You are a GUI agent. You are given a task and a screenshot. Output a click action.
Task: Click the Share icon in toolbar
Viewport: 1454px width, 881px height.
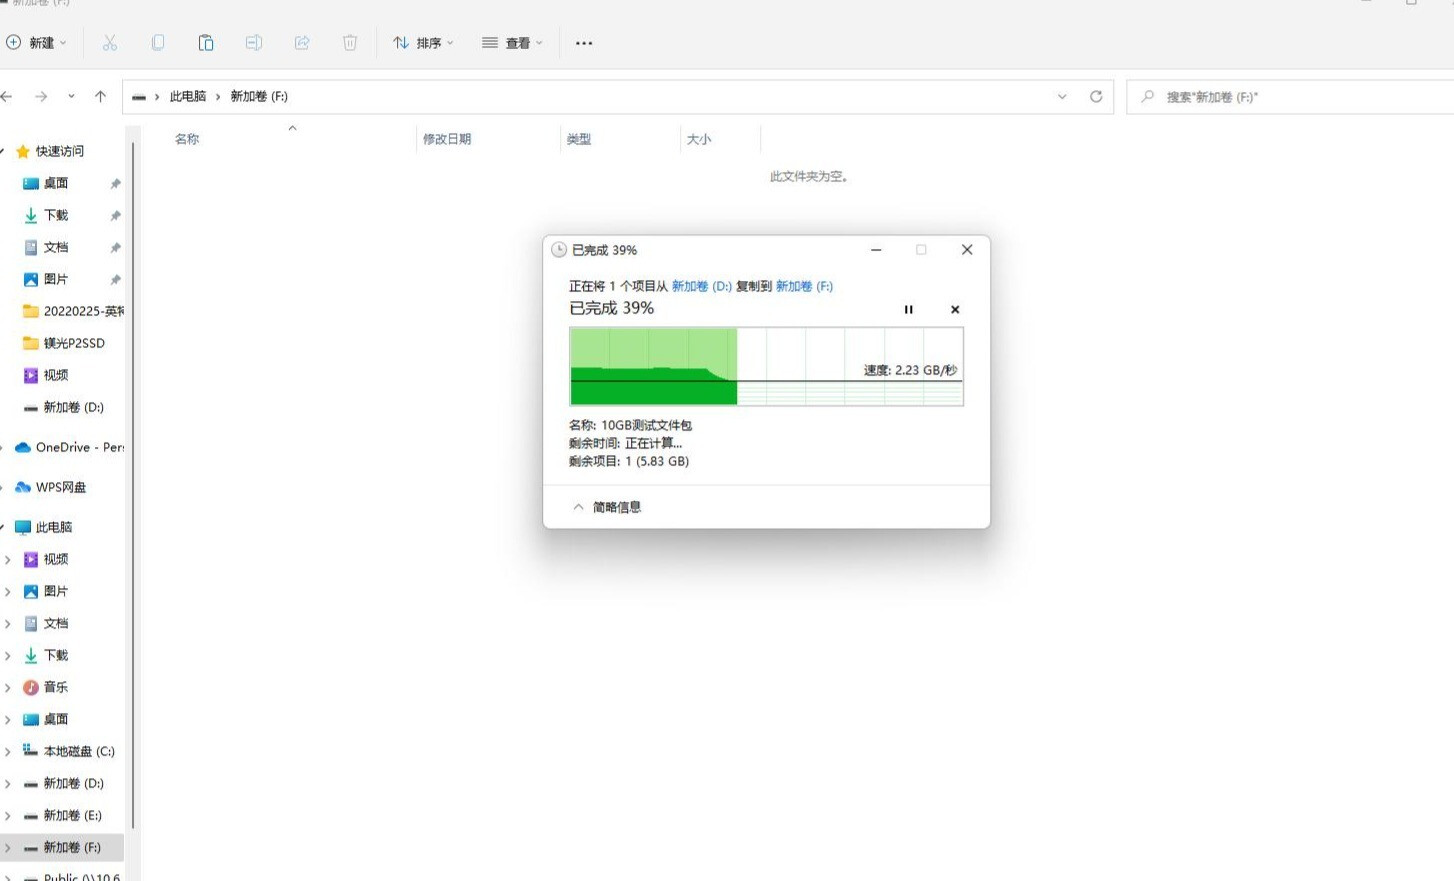[302, 43]
